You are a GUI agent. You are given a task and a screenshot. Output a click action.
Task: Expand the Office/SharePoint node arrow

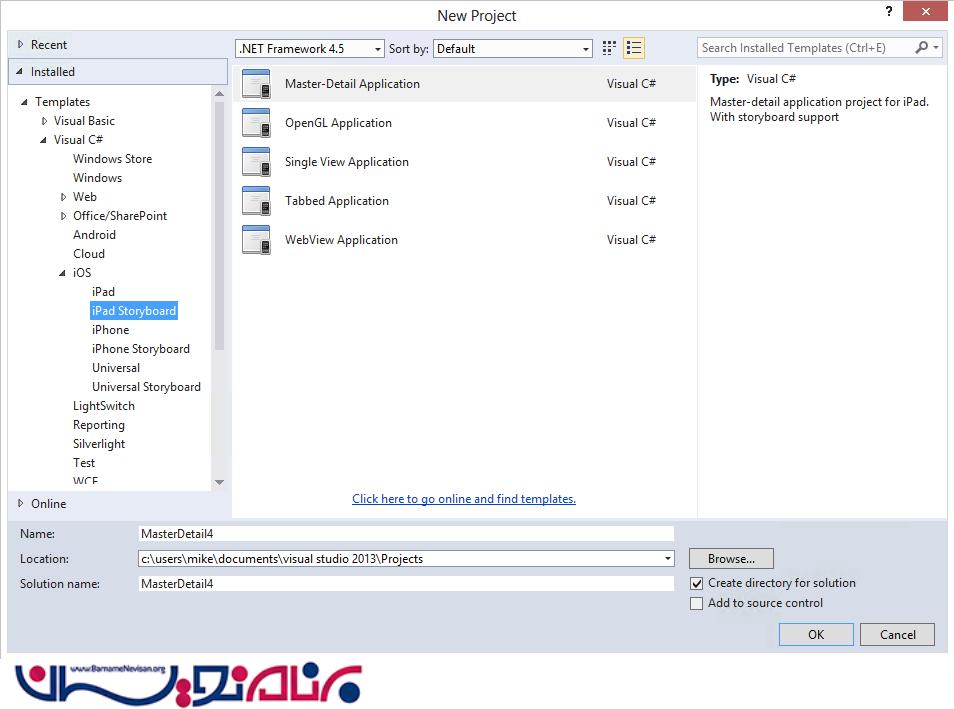pos(63,216)
